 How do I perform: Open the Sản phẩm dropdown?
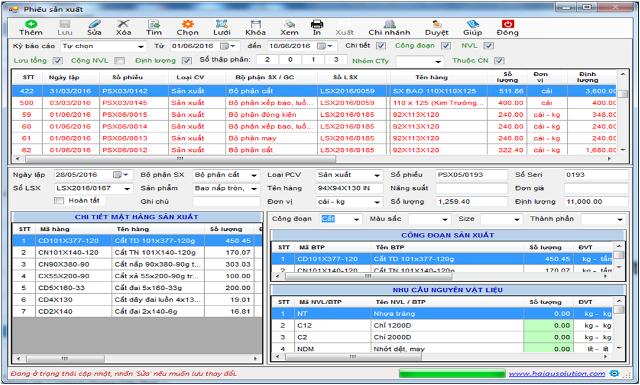[x=254, y=189]
